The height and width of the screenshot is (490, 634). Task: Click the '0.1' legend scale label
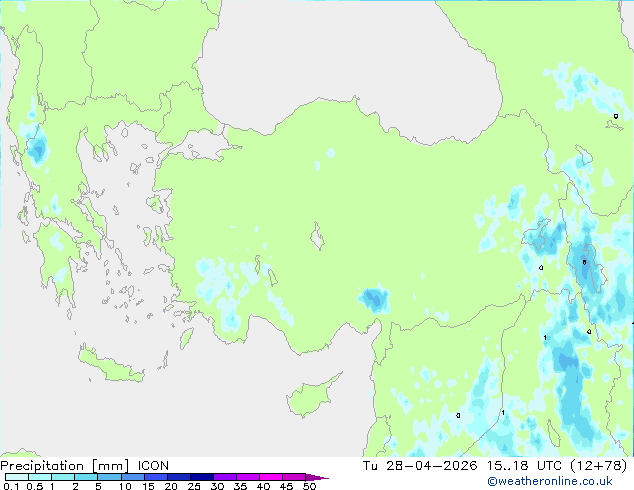click(x=11, y=486)
